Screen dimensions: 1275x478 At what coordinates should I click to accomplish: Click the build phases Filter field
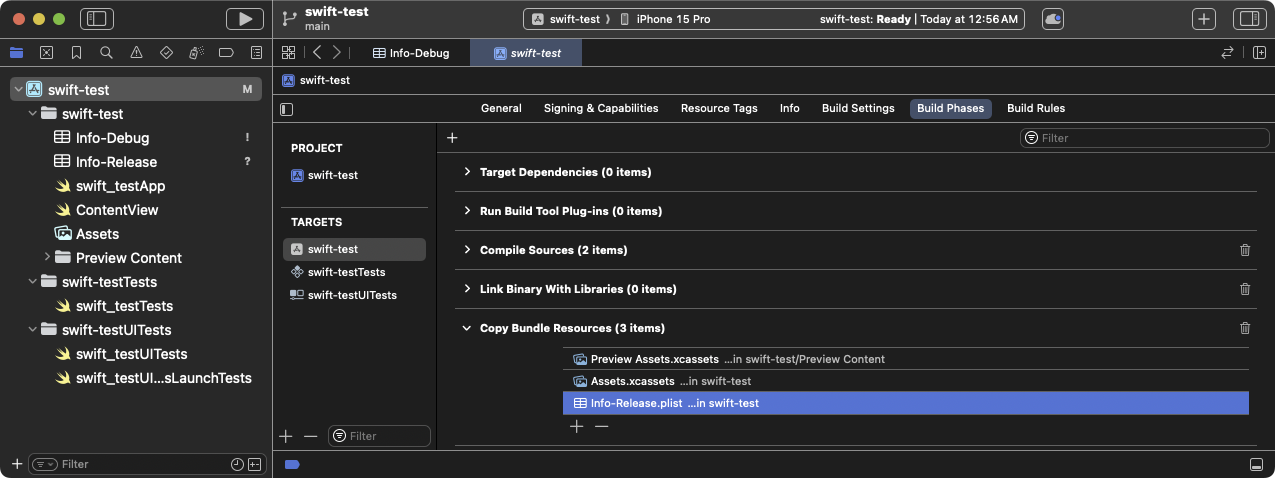coord(1138,138)
